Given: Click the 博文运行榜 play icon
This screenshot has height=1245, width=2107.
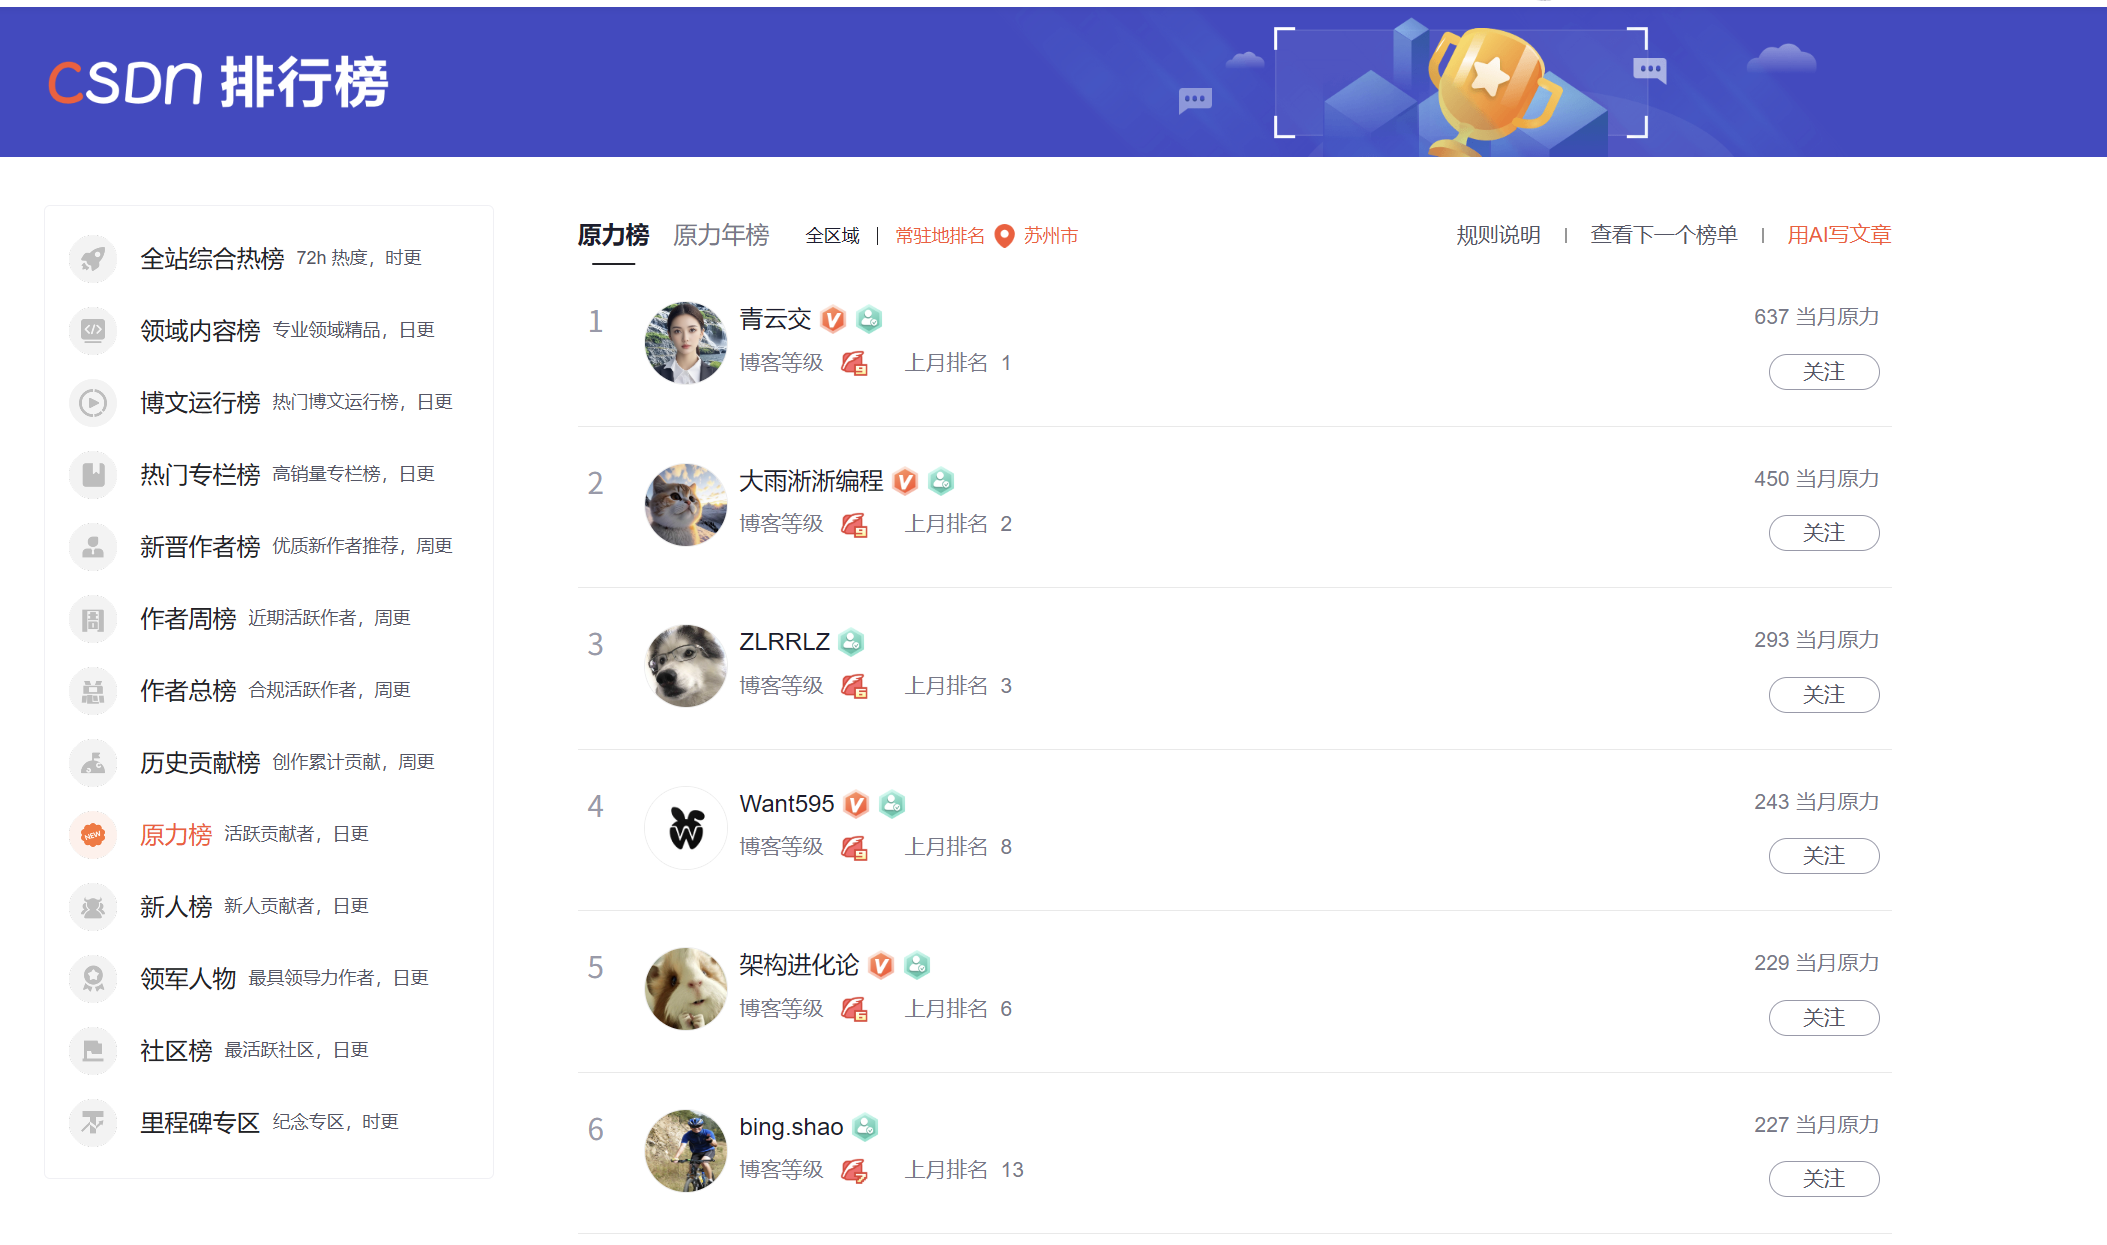Looking at the screenshot, I should click(x=93, y=402).
